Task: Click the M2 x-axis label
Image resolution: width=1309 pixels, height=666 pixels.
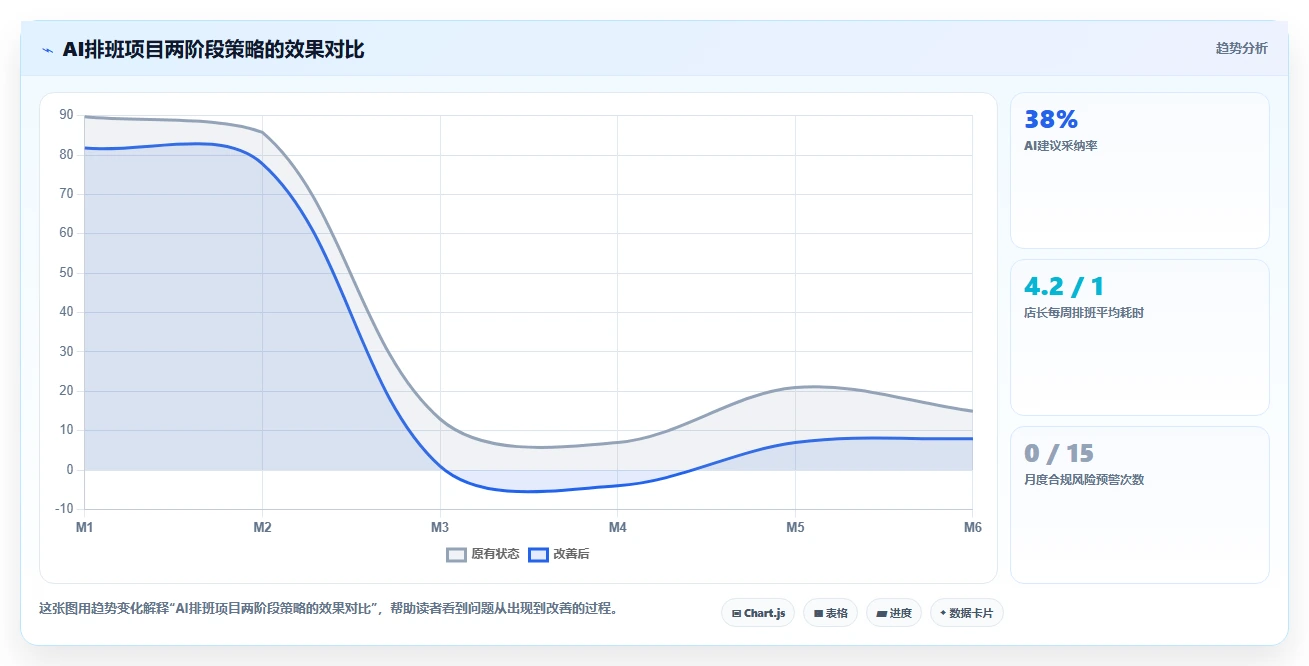Action: tap(262, 527)
